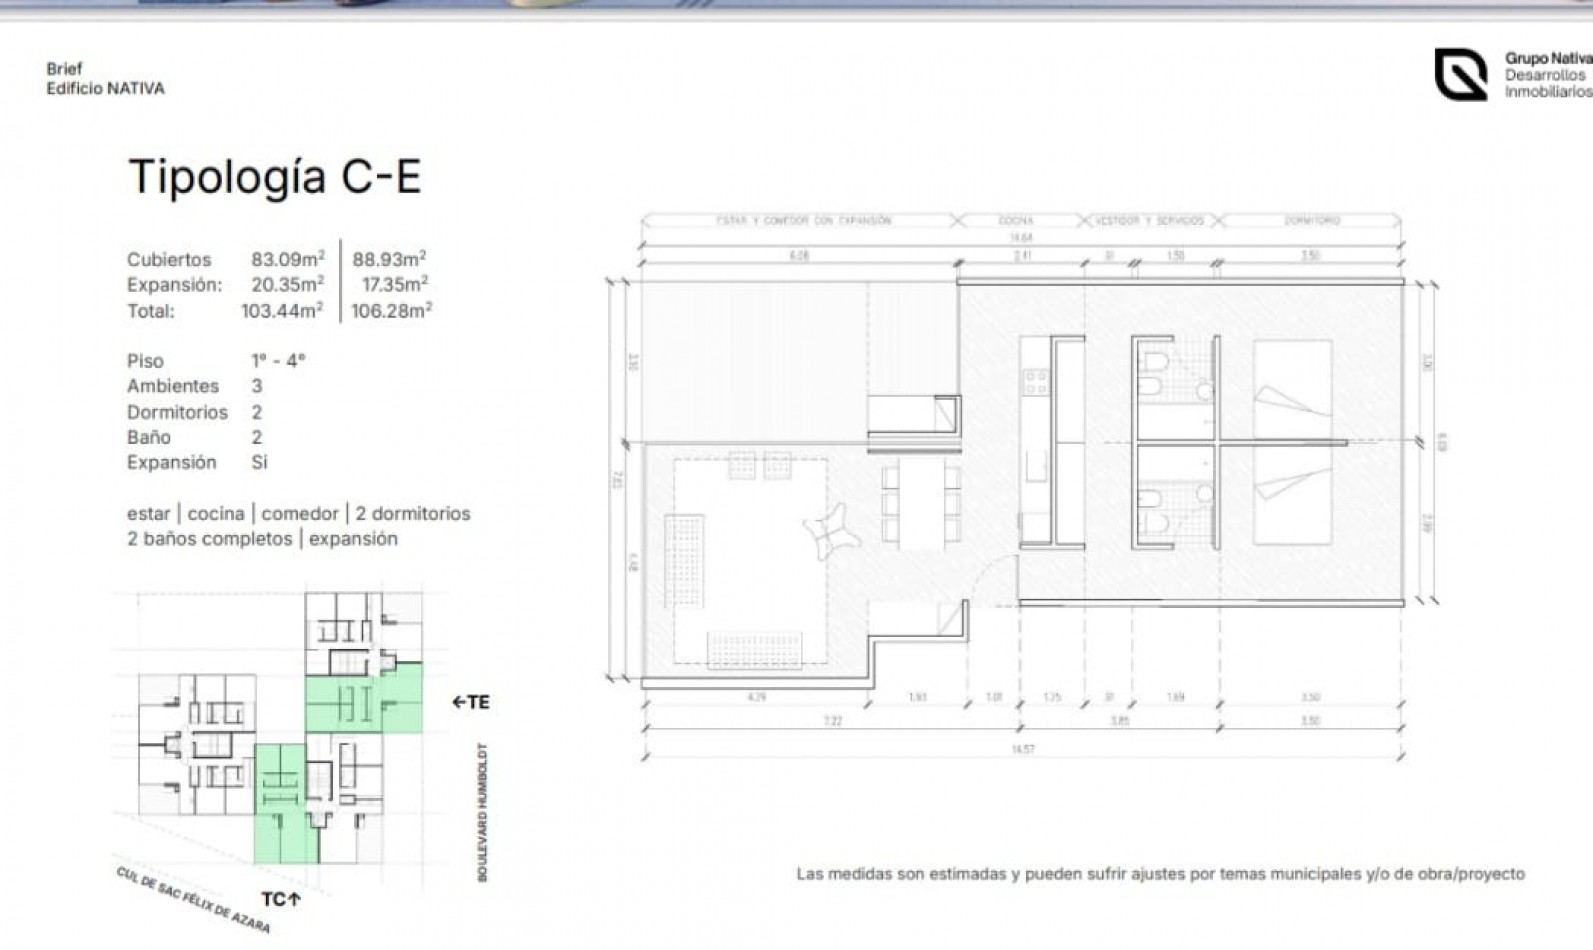1593x950 pixels.
Task: Select the "2 baños completos" text
Action: point(209,539)
